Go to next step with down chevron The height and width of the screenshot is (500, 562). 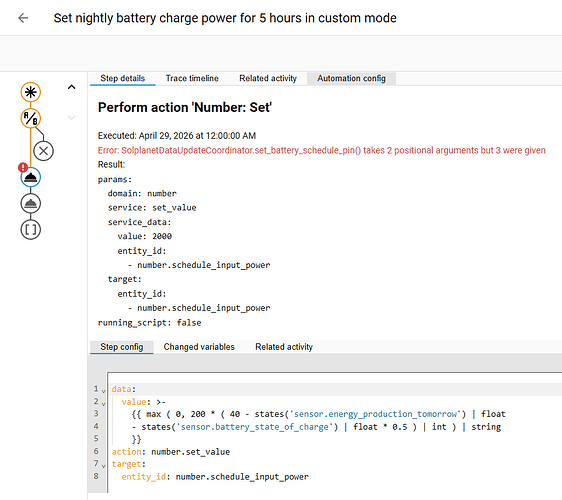coord(72,118)
